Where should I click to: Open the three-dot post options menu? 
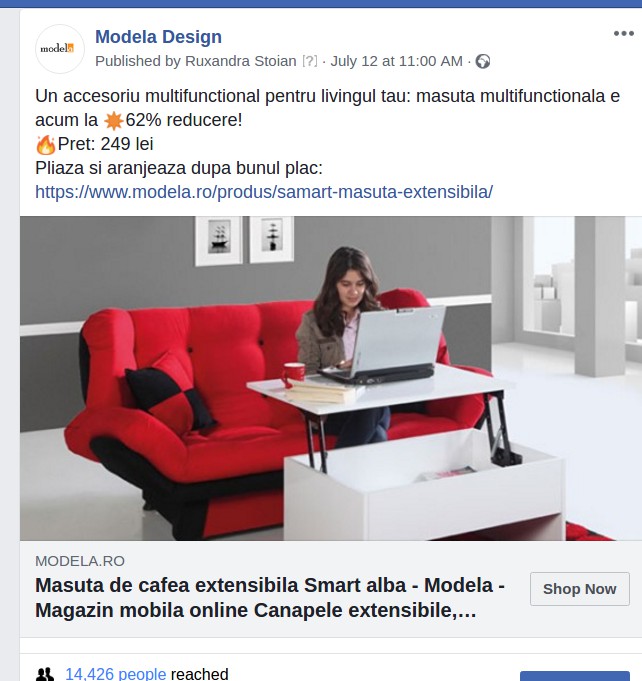pos(623,33)
